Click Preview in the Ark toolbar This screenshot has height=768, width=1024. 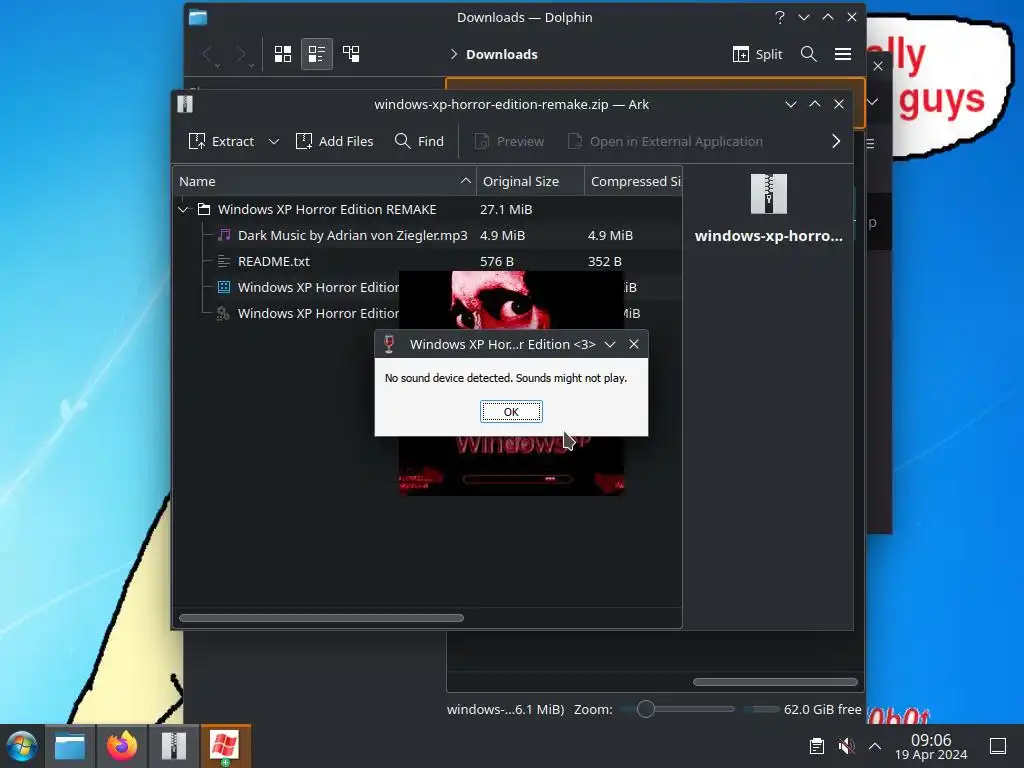(509, 141)
